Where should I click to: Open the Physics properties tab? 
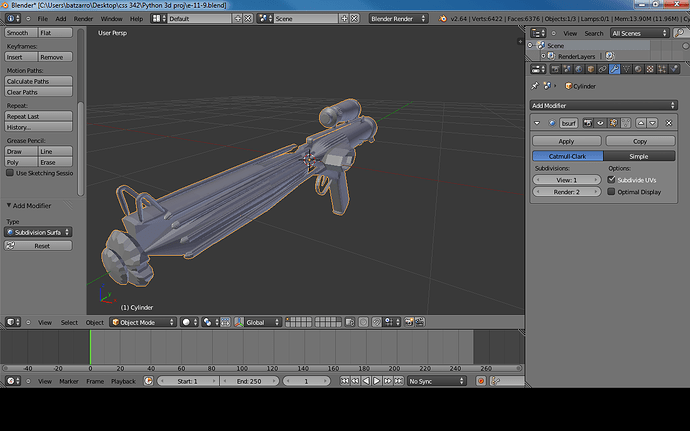tap(674, 69)
